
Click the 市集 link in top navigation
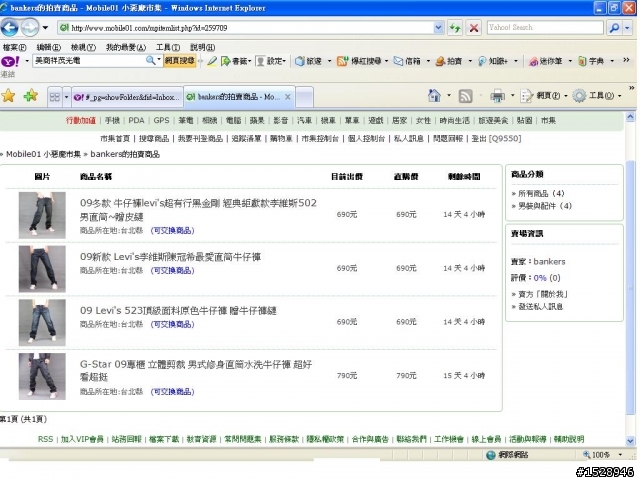pos(548,120)
